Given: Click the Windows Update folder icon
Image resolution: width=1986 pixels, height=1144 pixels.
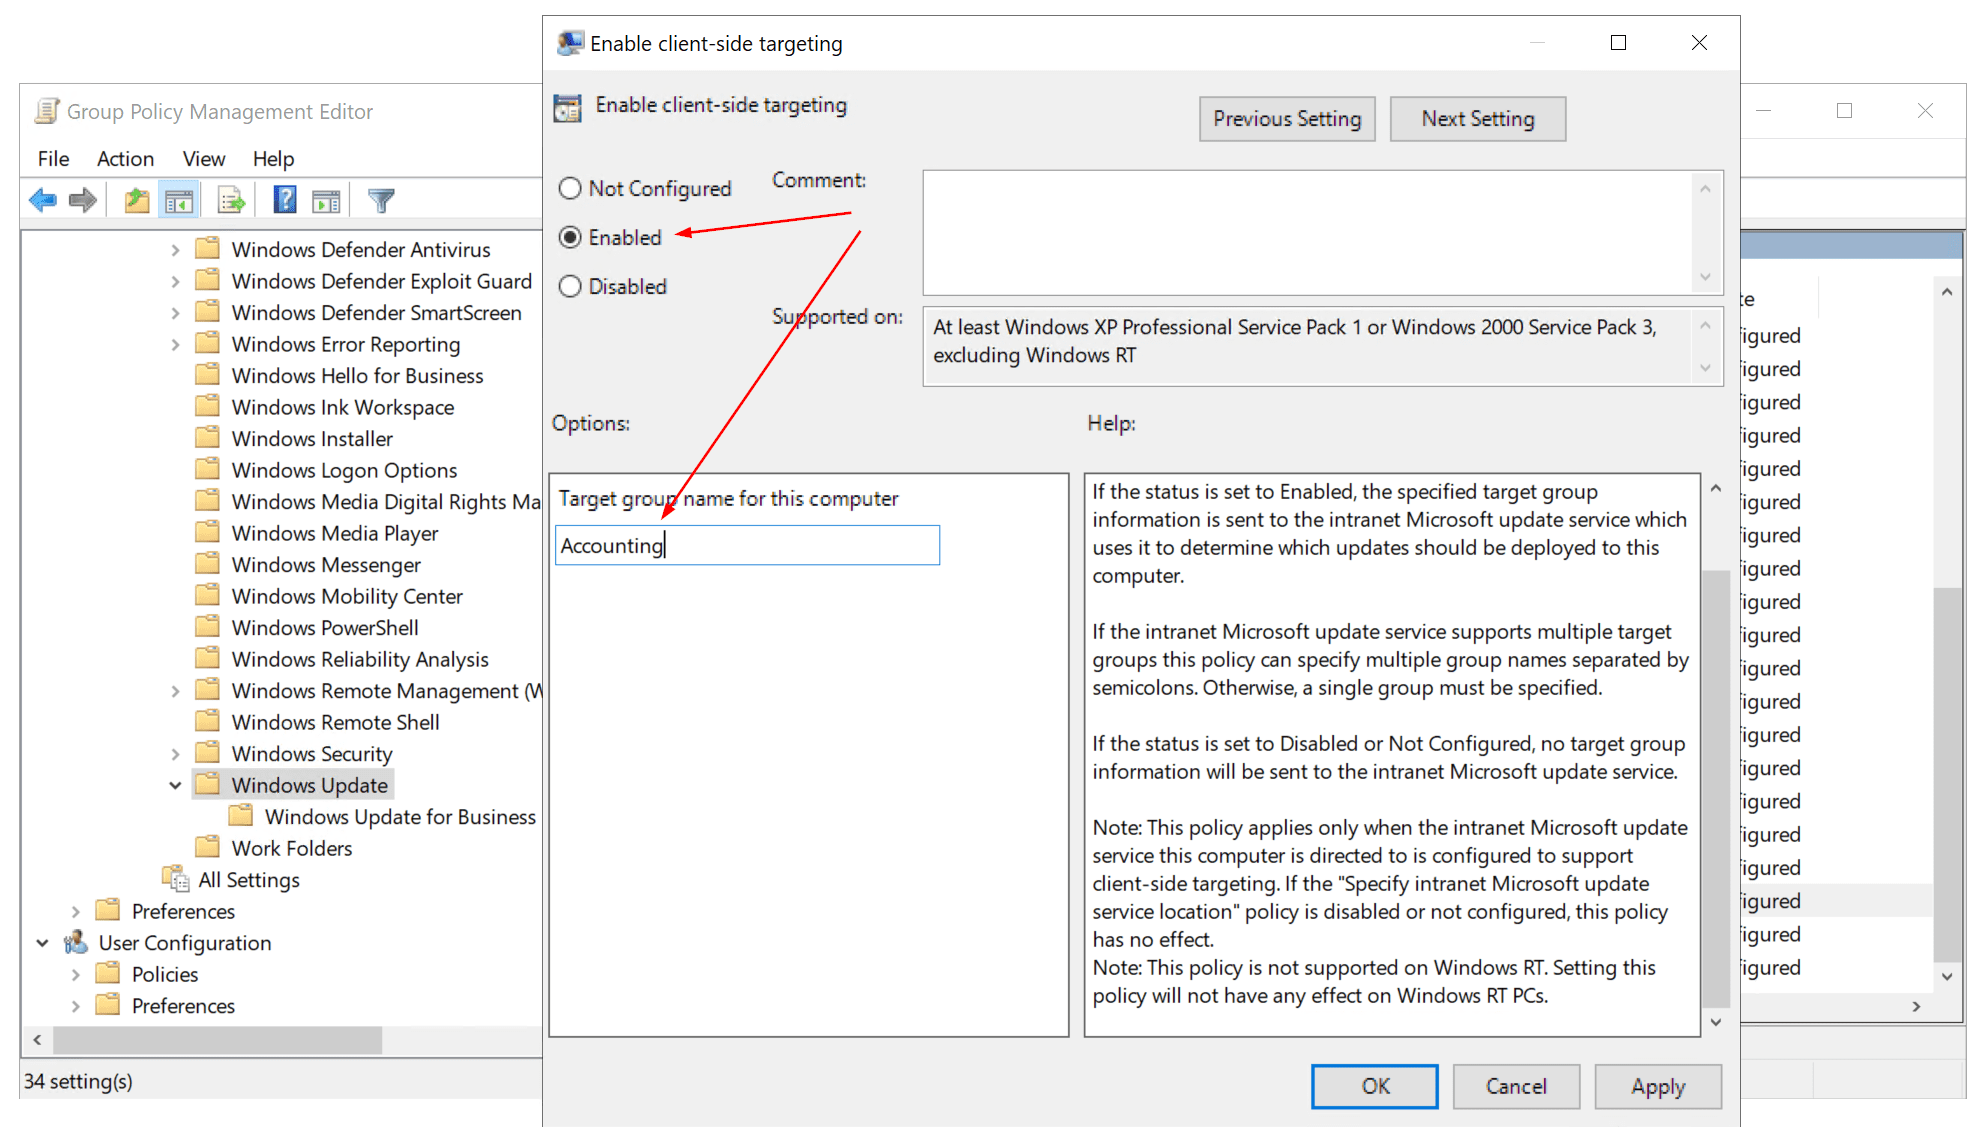Looking at the screenshot, I should 208,785.
